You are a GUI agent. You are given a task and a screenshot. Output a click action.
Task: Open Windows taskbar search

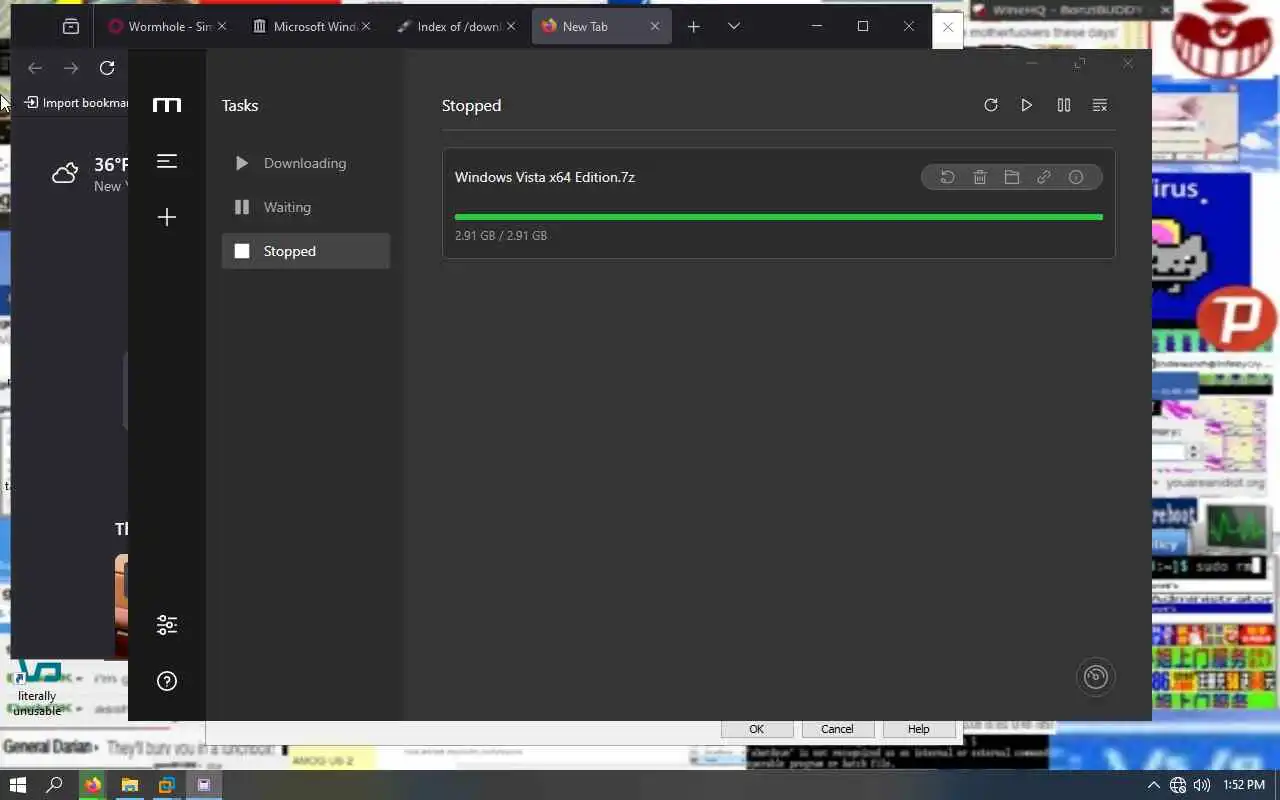pyautogui.click(x=55, y=785)
